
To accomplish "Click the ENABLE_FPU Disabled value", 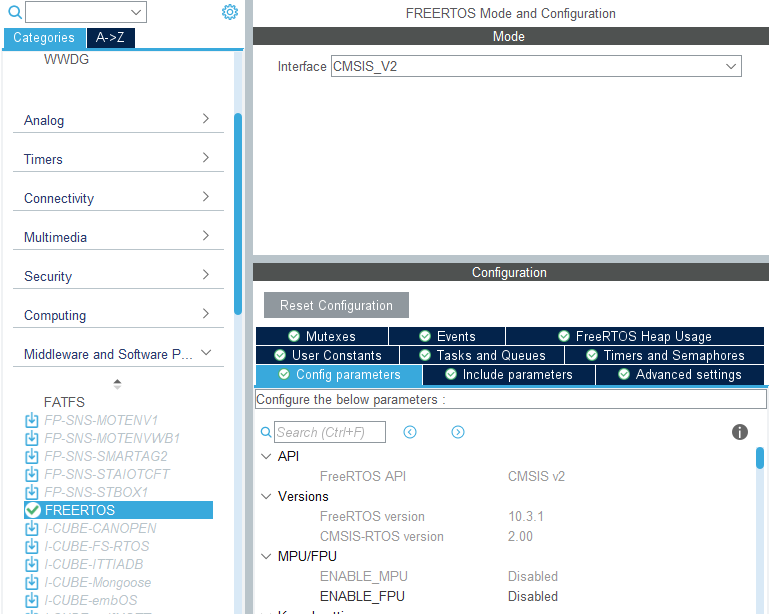I will coord(533,596).
